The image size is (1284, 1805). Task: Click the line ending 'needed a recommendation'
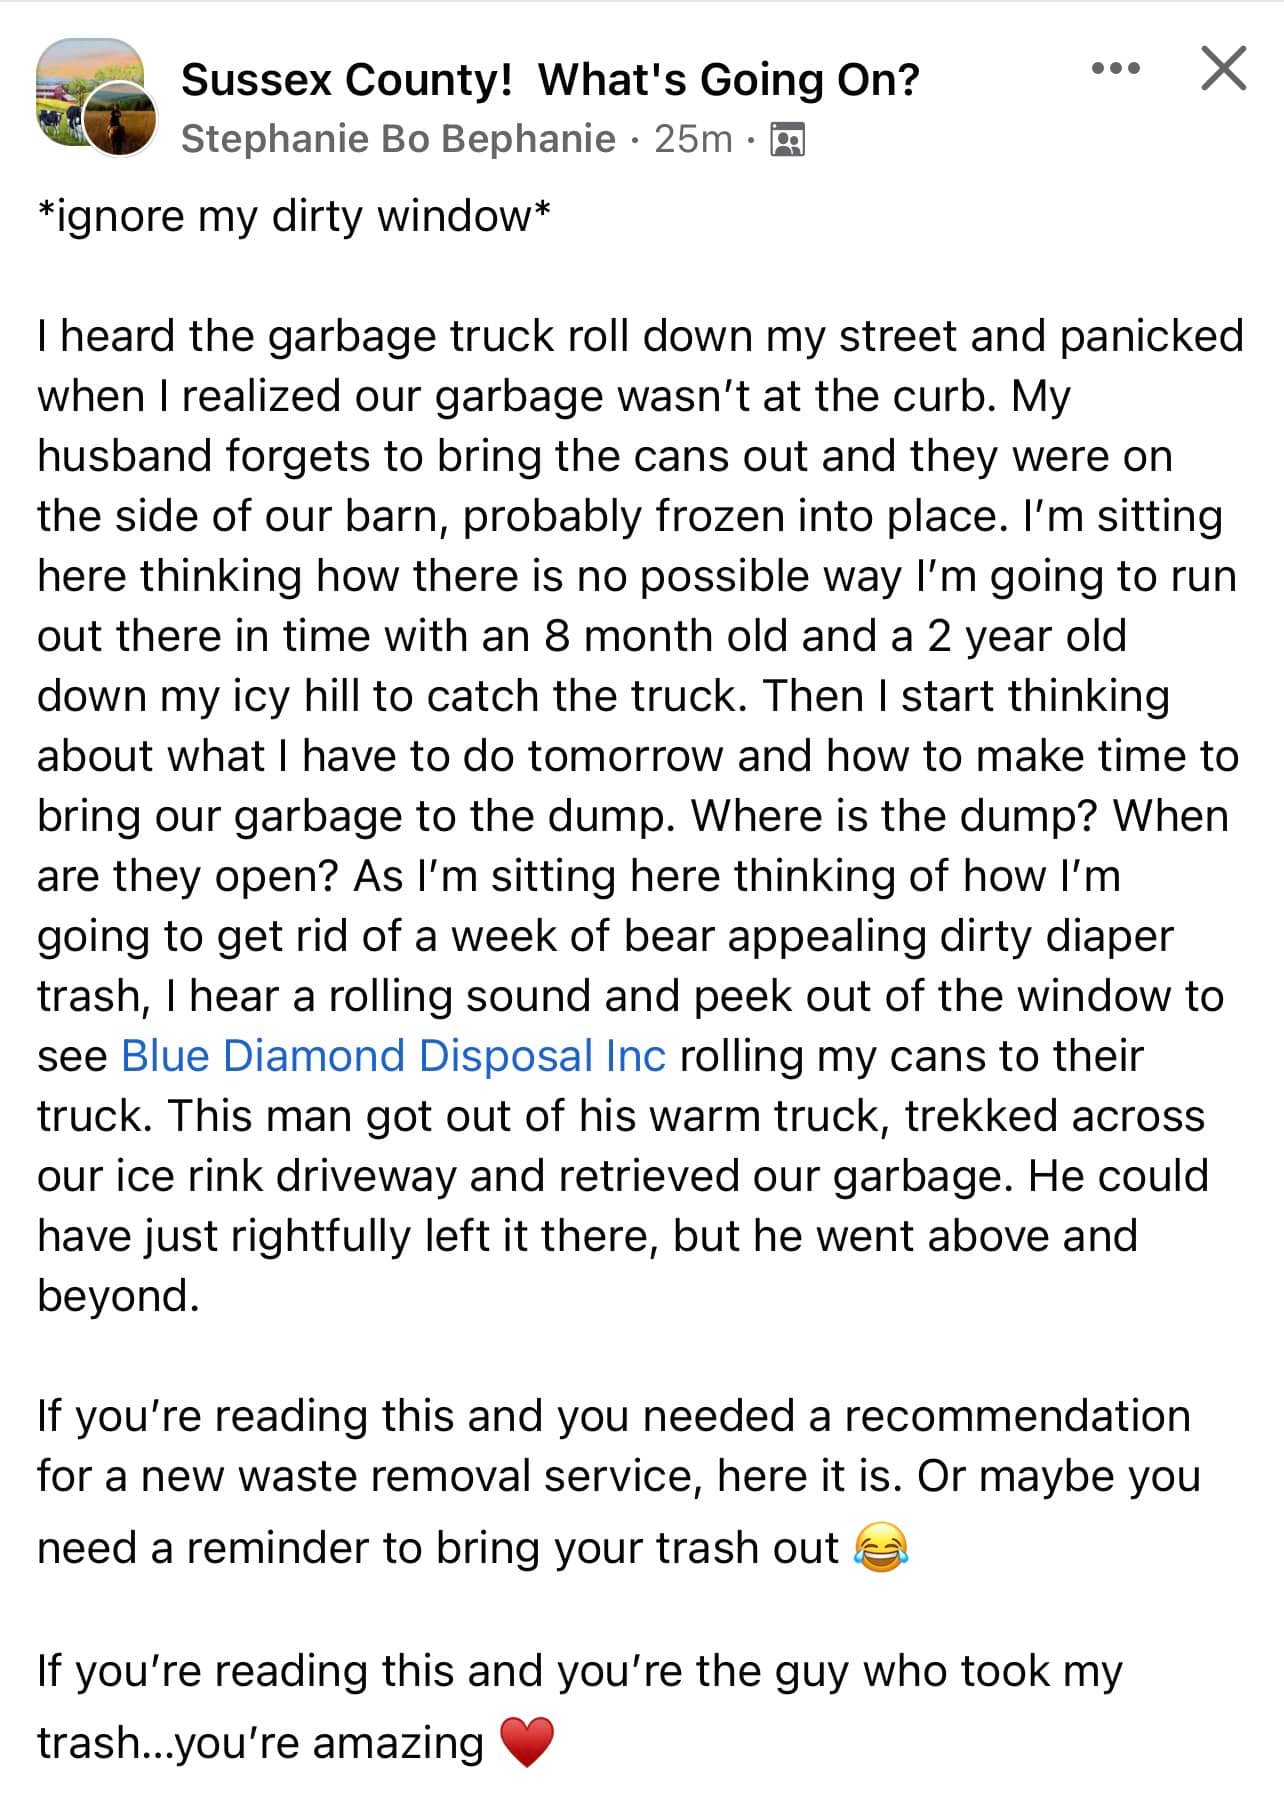(x=614, y=1416)
